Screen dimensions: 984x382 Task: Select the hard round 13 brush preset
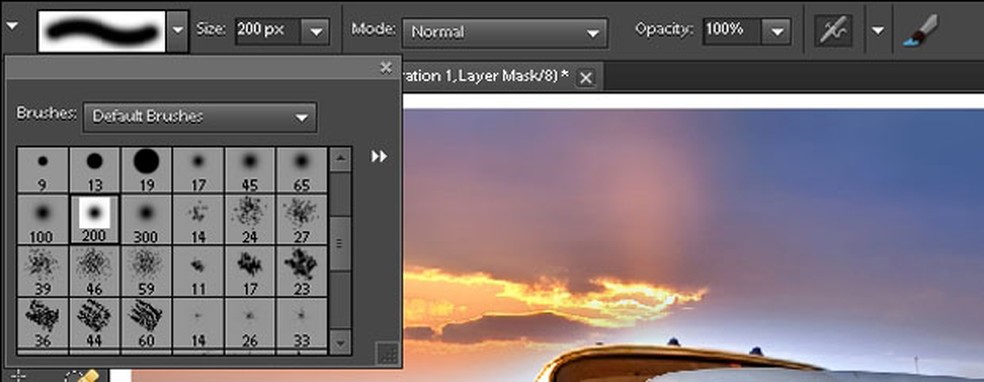94,170
